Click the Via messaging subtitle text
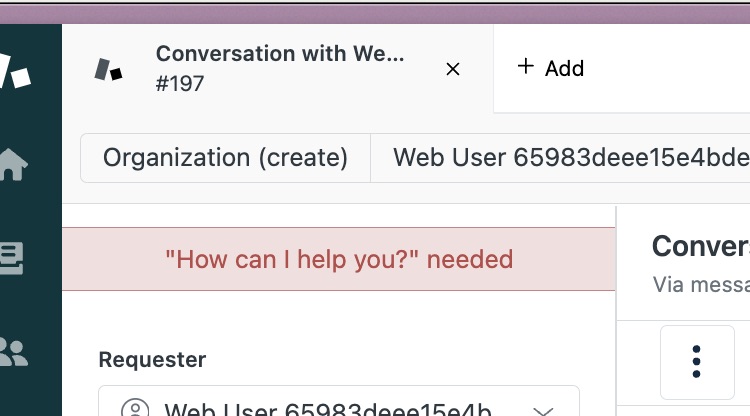The image size is (750, 416). (701, 285)
